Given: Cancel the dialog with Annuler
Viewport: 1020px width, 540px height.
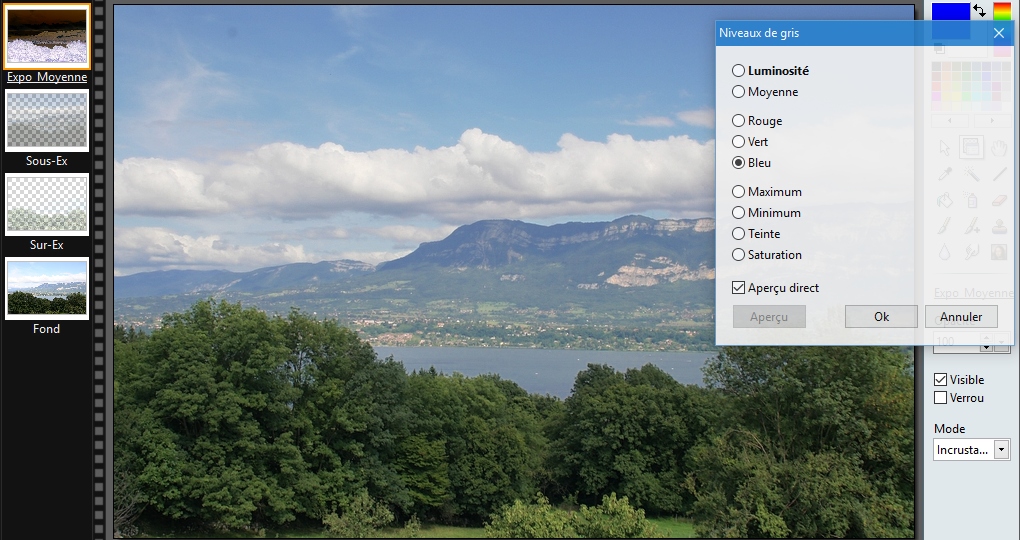Looking at the screenshot, I should (x=961, y=317).
